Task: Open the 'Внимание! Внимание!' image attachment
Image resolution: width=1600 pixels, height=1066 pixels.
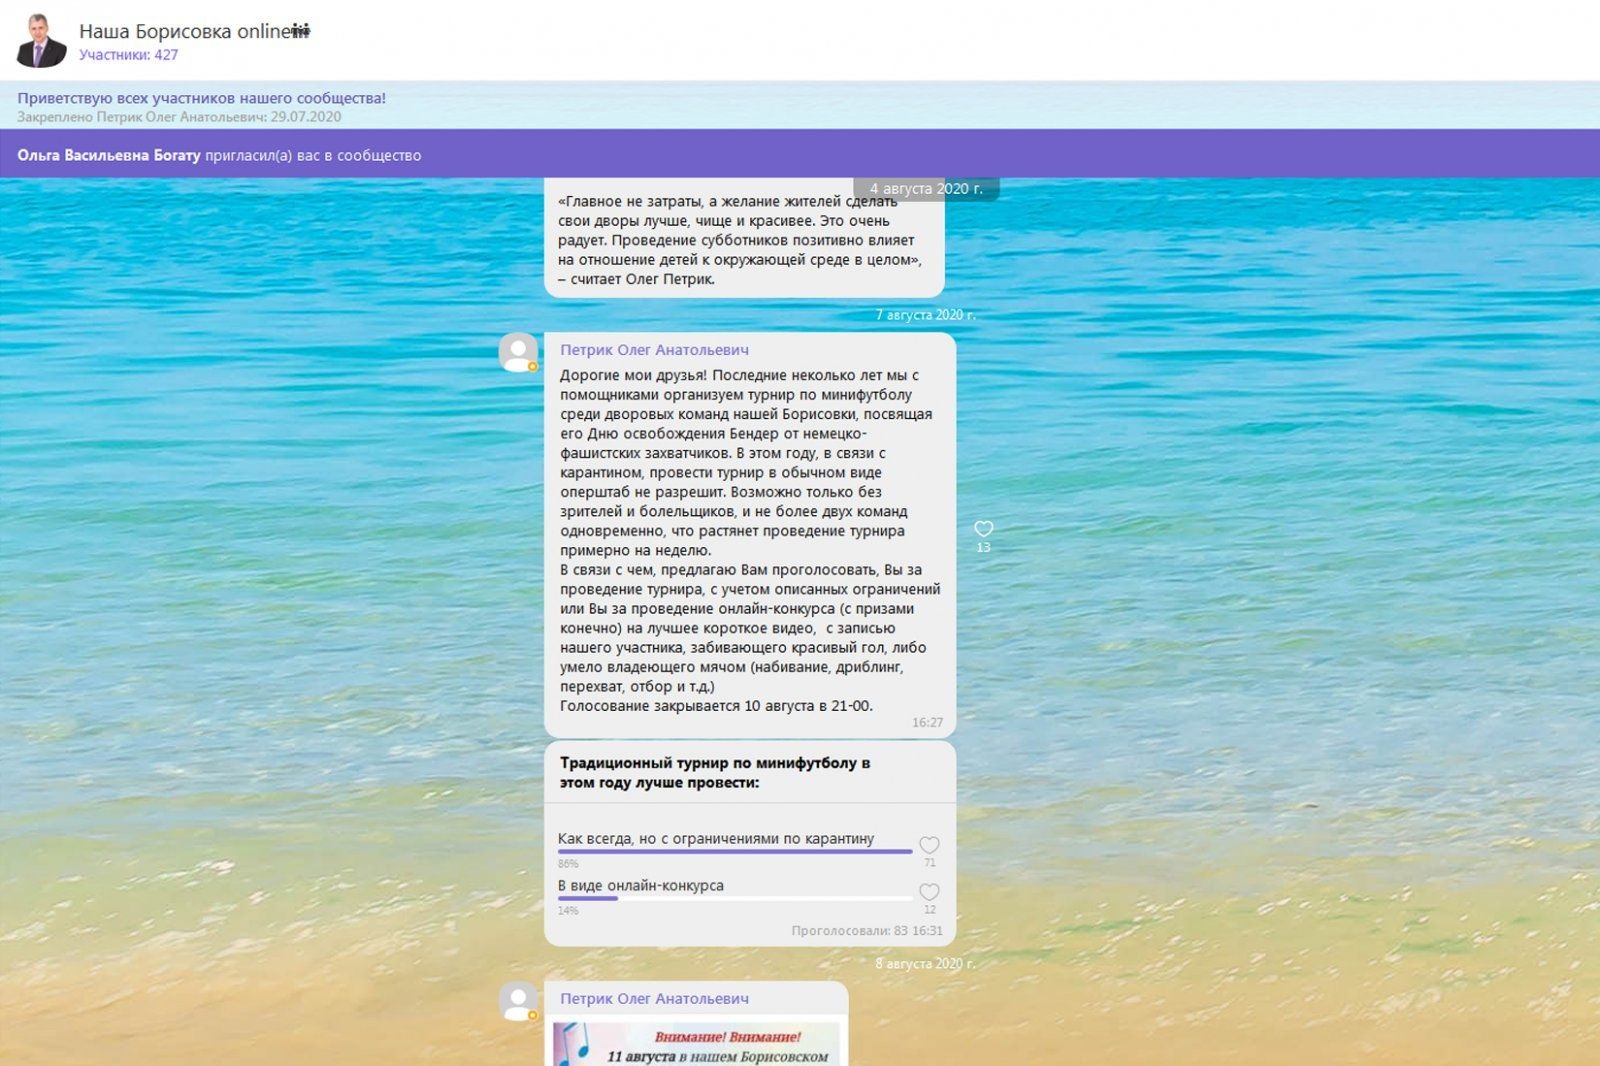Action: coord(697,1045)
